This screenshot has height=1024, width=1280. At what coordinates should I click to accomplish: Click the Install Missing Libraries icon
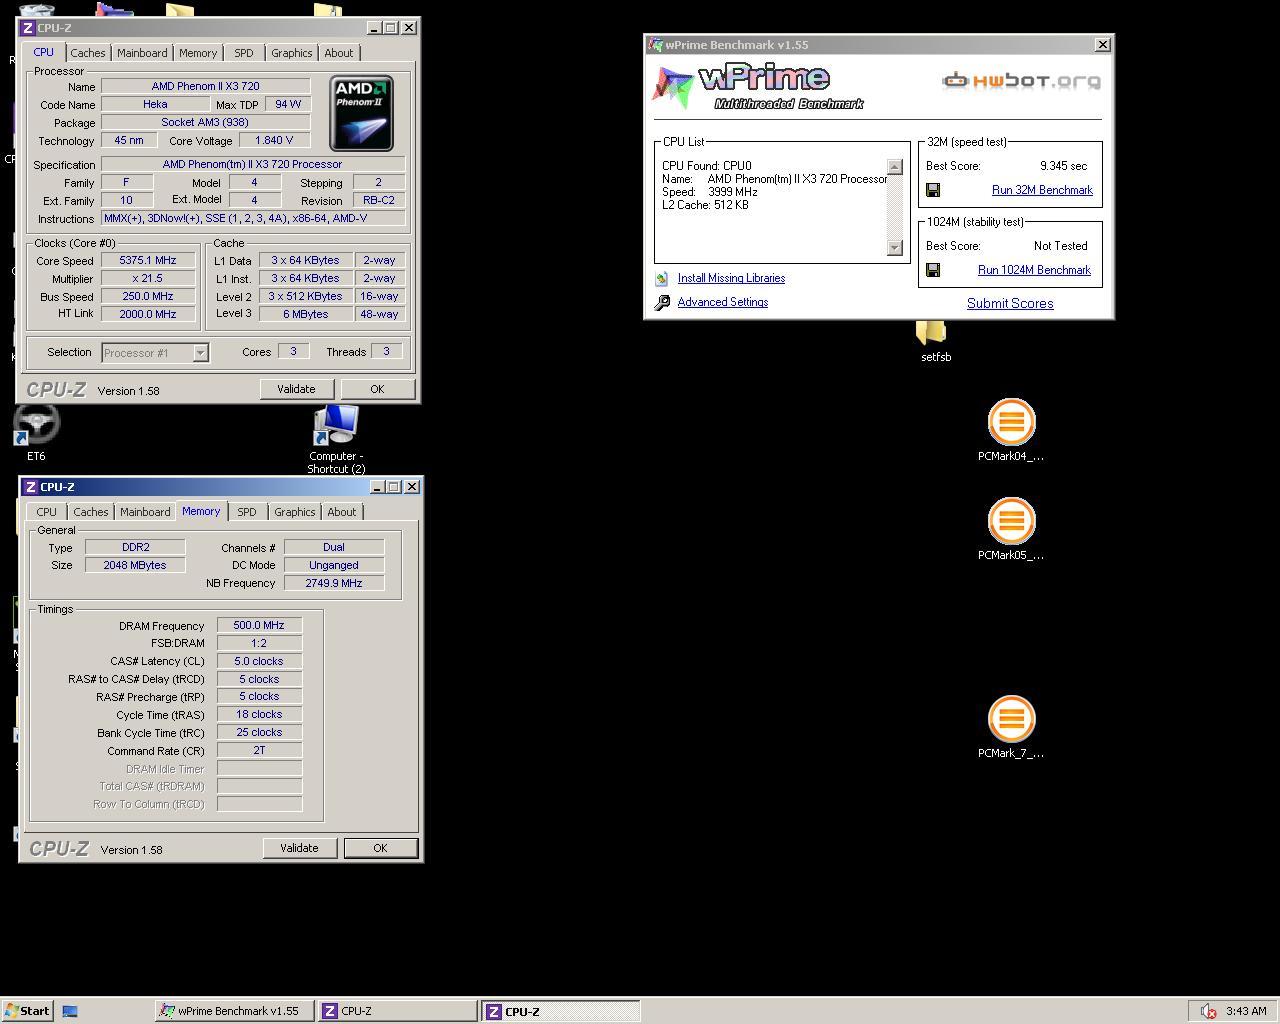pos(662,279)
